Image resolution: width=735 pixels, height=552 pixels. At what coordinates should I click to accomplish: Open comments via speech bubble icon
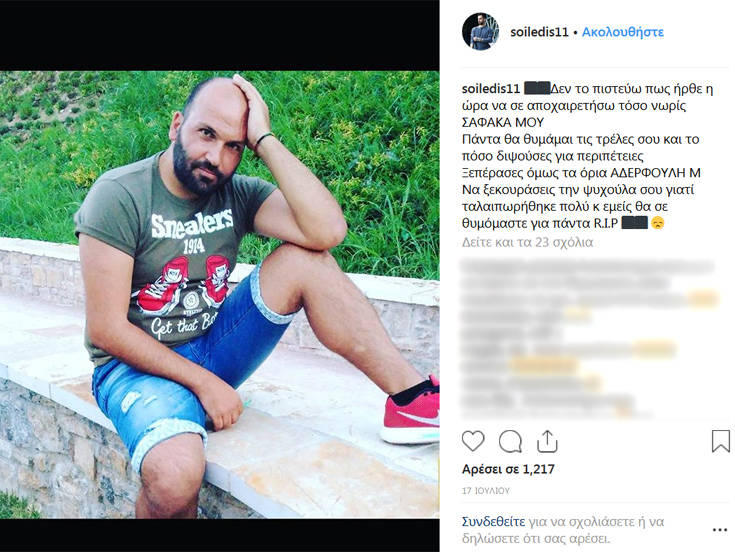pyautogui.click(x=510, y=441)
